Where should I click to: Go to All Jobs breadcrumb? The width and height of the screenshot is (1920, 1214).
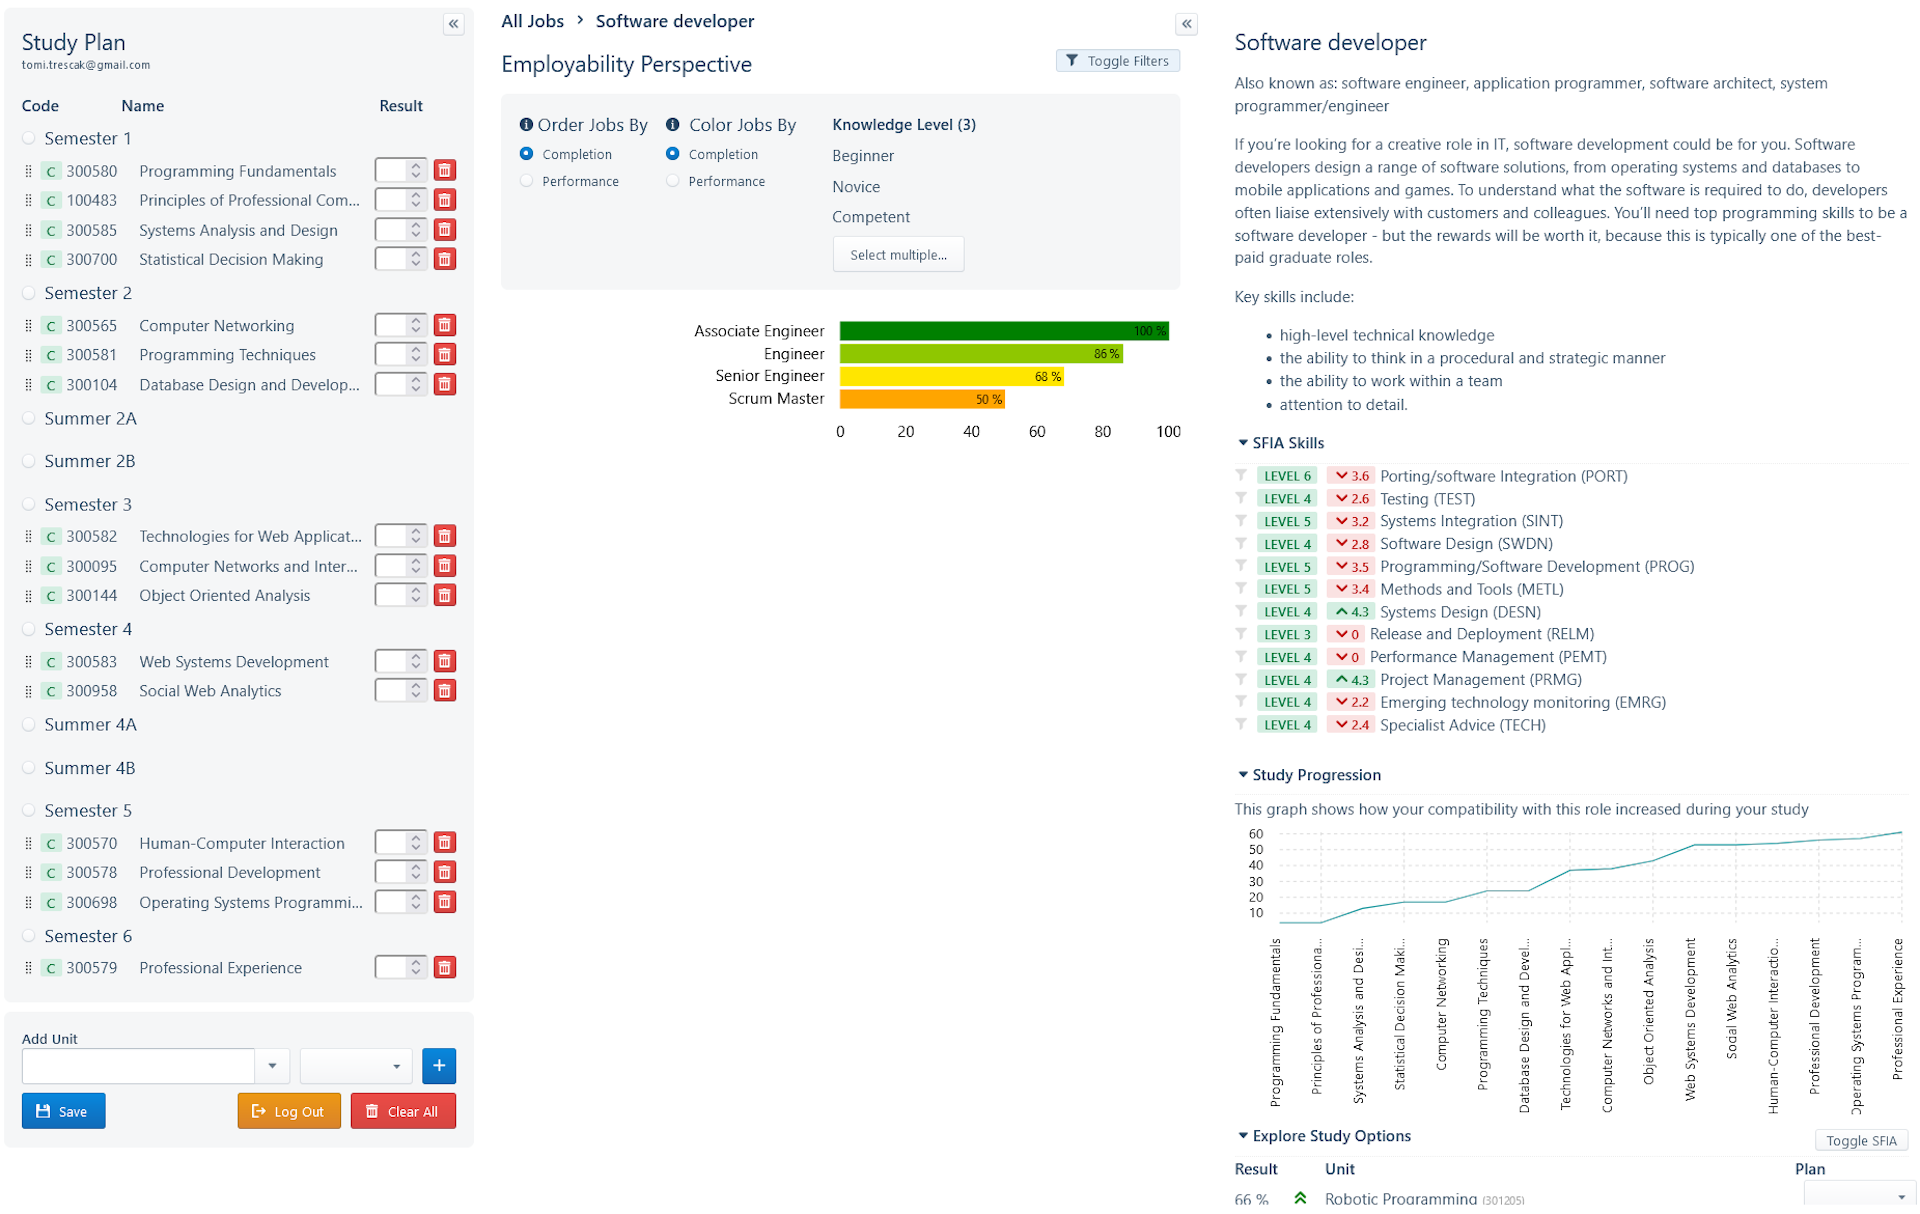pos(532,21)
